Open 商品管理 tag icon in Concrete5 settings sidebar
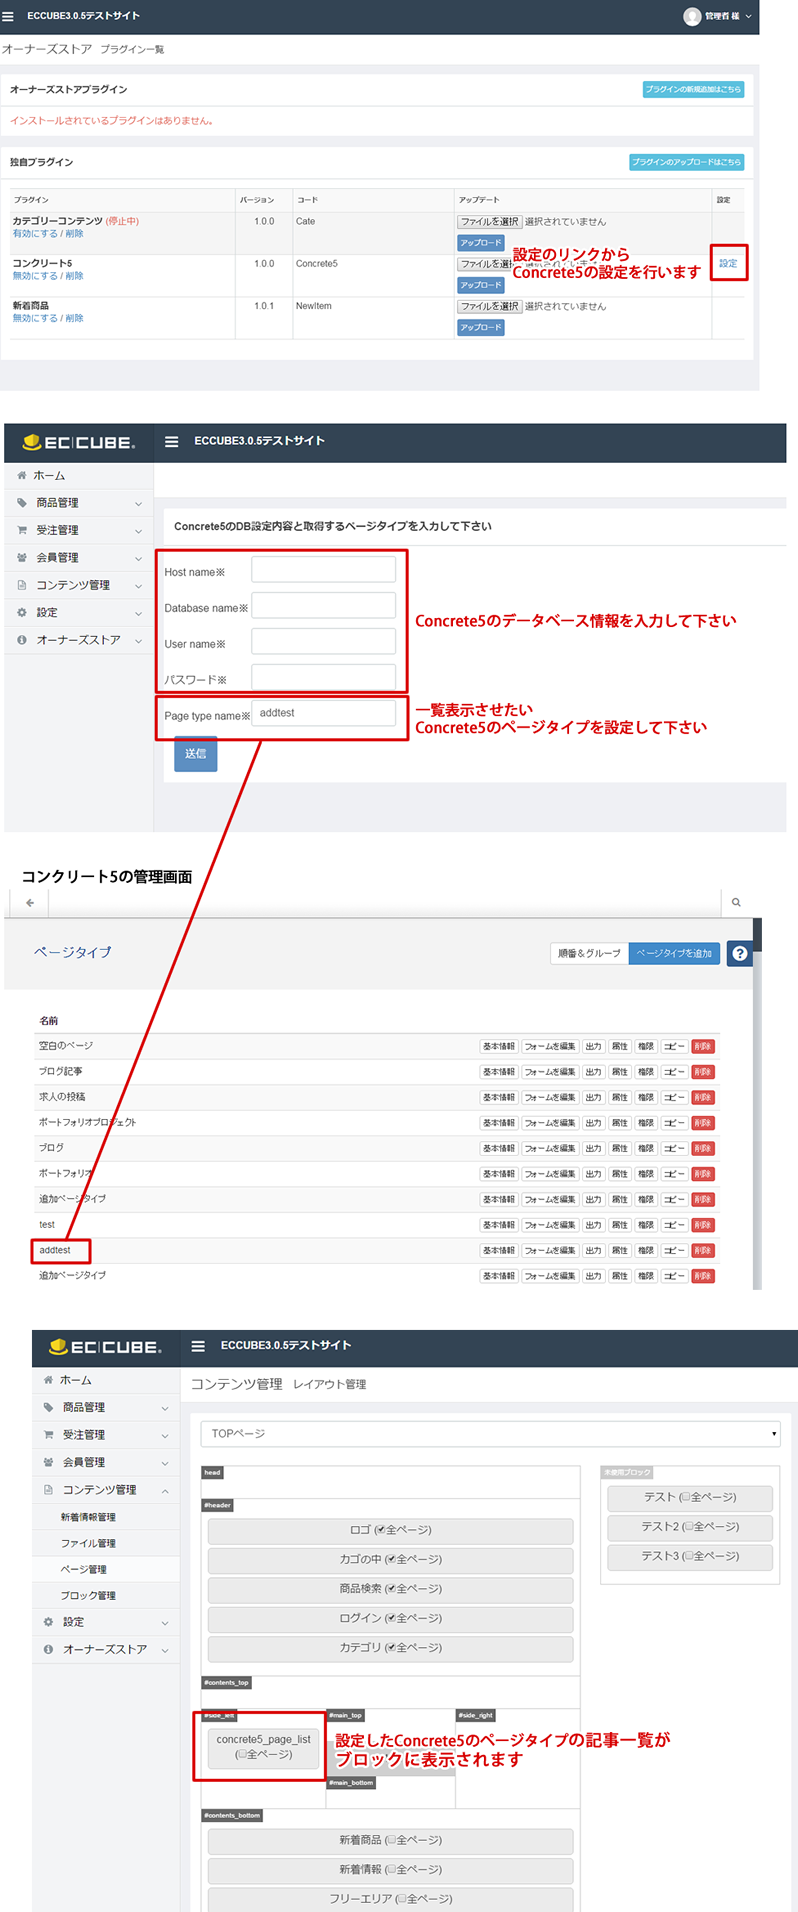Viewport: 798px width, 1912px height. (x=22, y=503)
